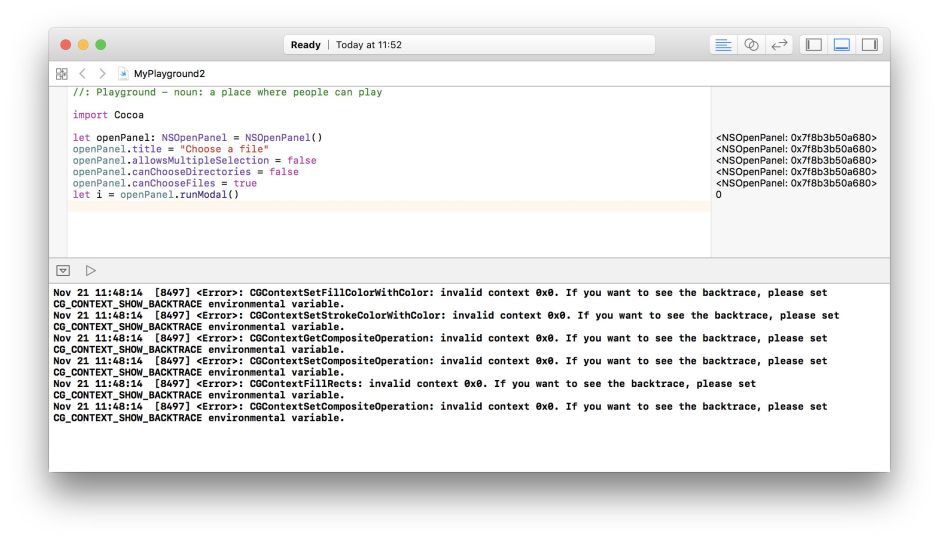Show the Utilities inspector panel
Image resolution: width=939 pixels, height=542 pixels.
[870, 45]
